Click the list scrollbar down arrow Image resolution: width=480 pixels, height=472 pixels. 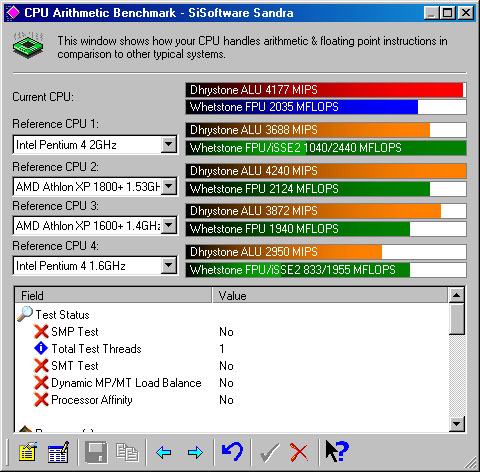pos(456,424)
